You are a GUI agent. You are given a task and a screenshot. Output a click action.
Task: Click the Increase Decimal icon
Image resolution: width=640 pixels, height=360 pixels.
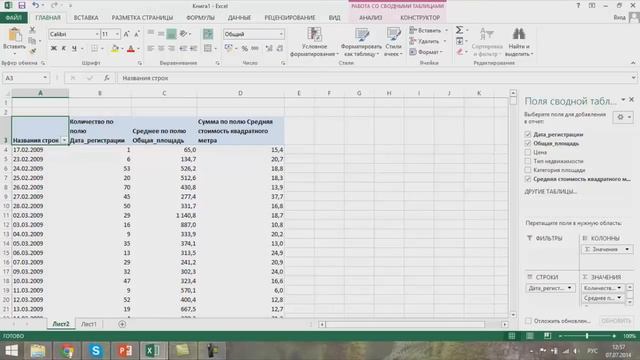[x=269, y=49]
